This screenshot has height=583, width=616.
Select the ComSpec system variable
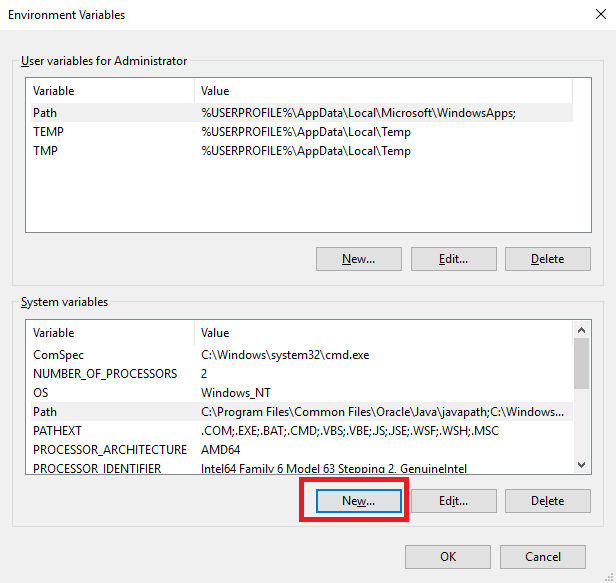[x=302, y=355]
